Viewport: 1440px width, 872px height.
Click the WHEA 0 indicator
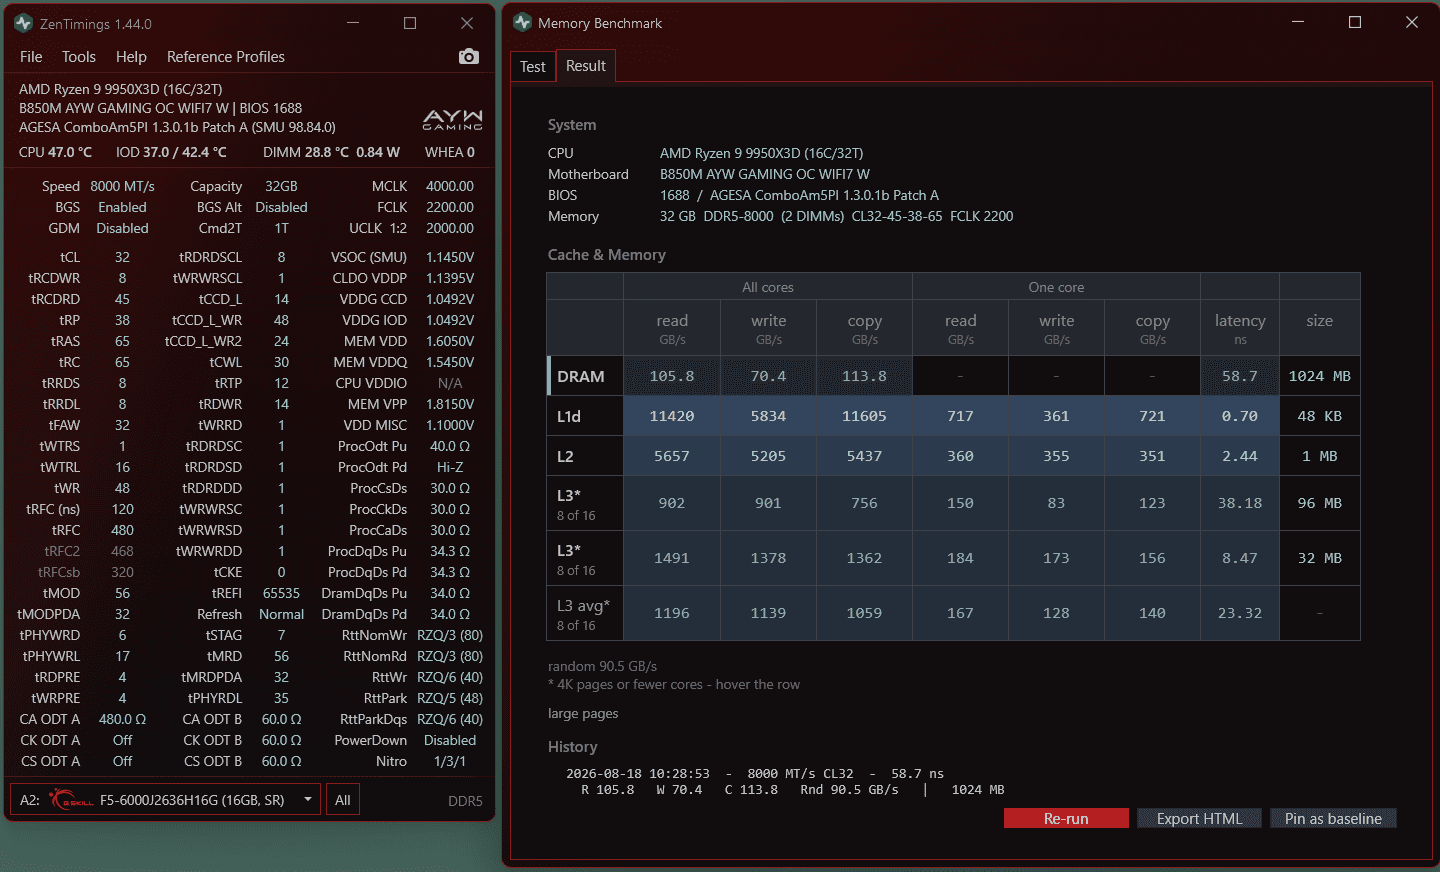coord(450,152)
